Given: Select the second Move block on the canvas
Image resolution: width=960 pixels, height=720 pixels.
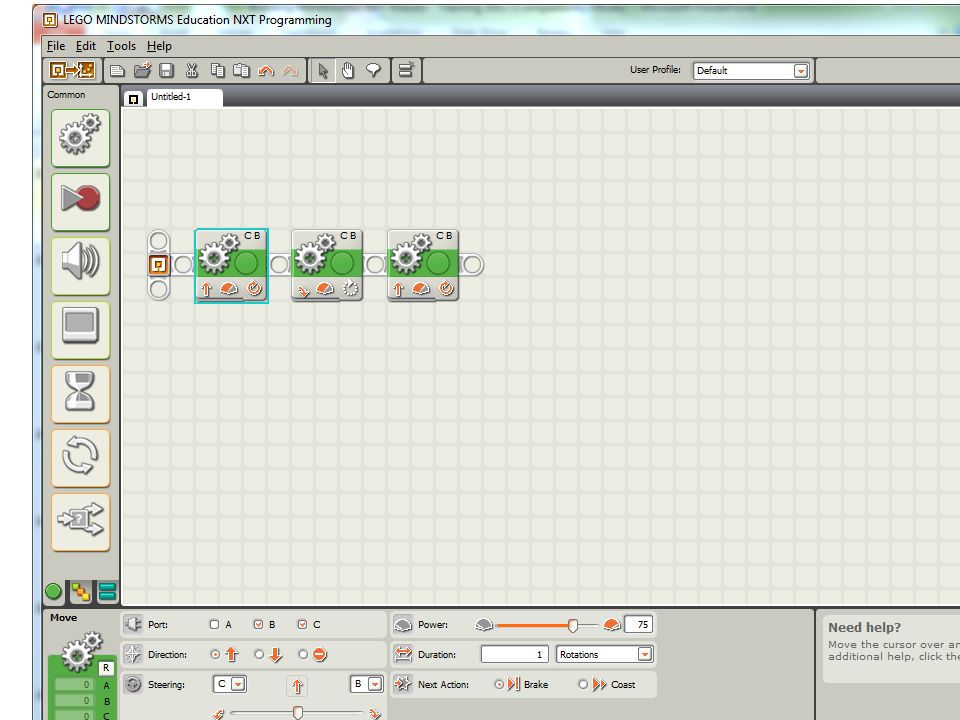Looking at the screenshot, I should 328,265.
